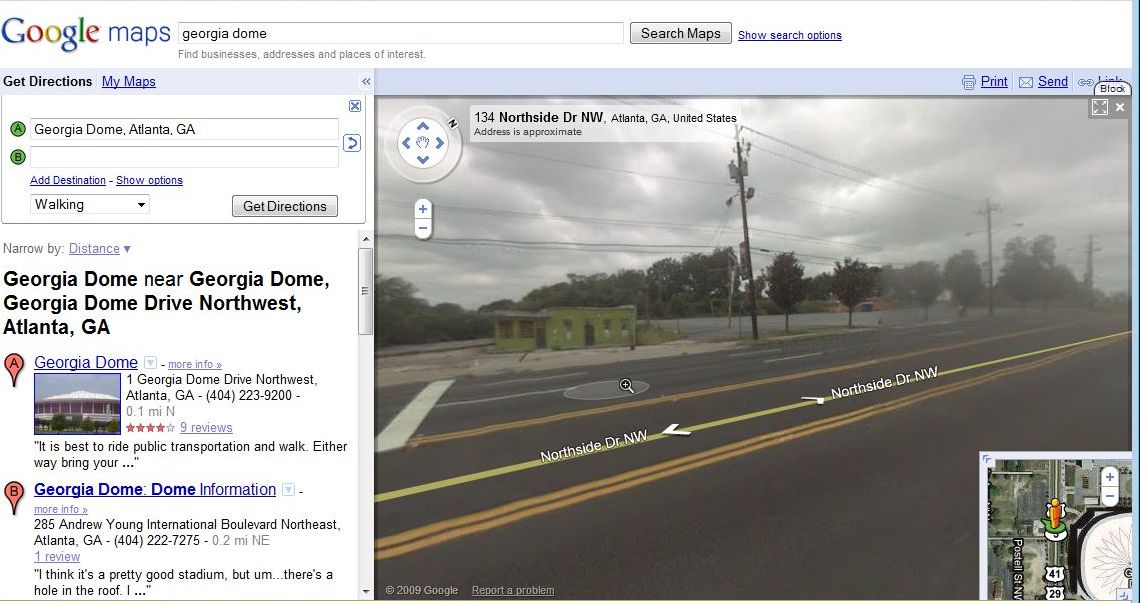Click the right Northside Dr NW road label
This screenshot has height=603, width=1140.
pos(884,384)
